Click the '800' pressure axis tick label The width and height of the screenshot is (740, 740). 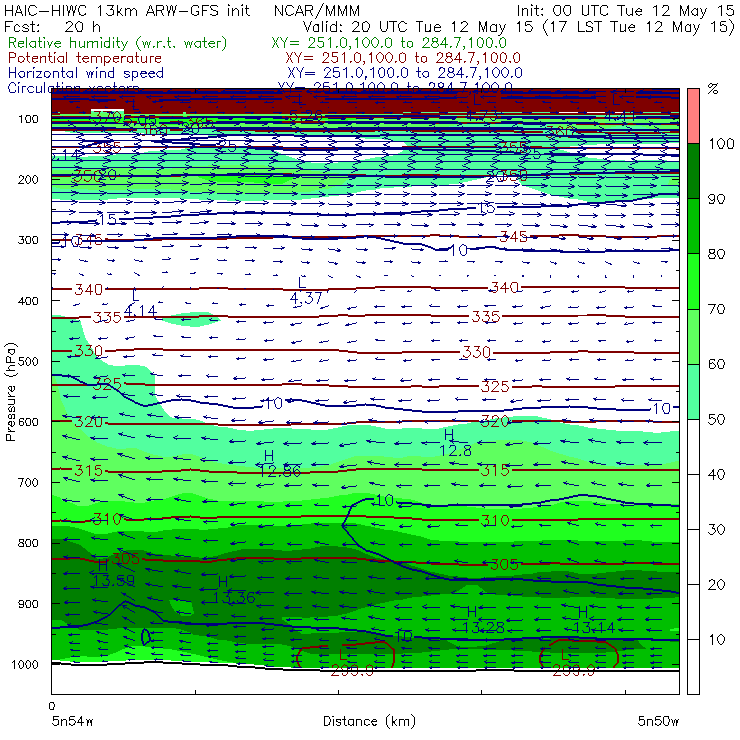[27, 543]
